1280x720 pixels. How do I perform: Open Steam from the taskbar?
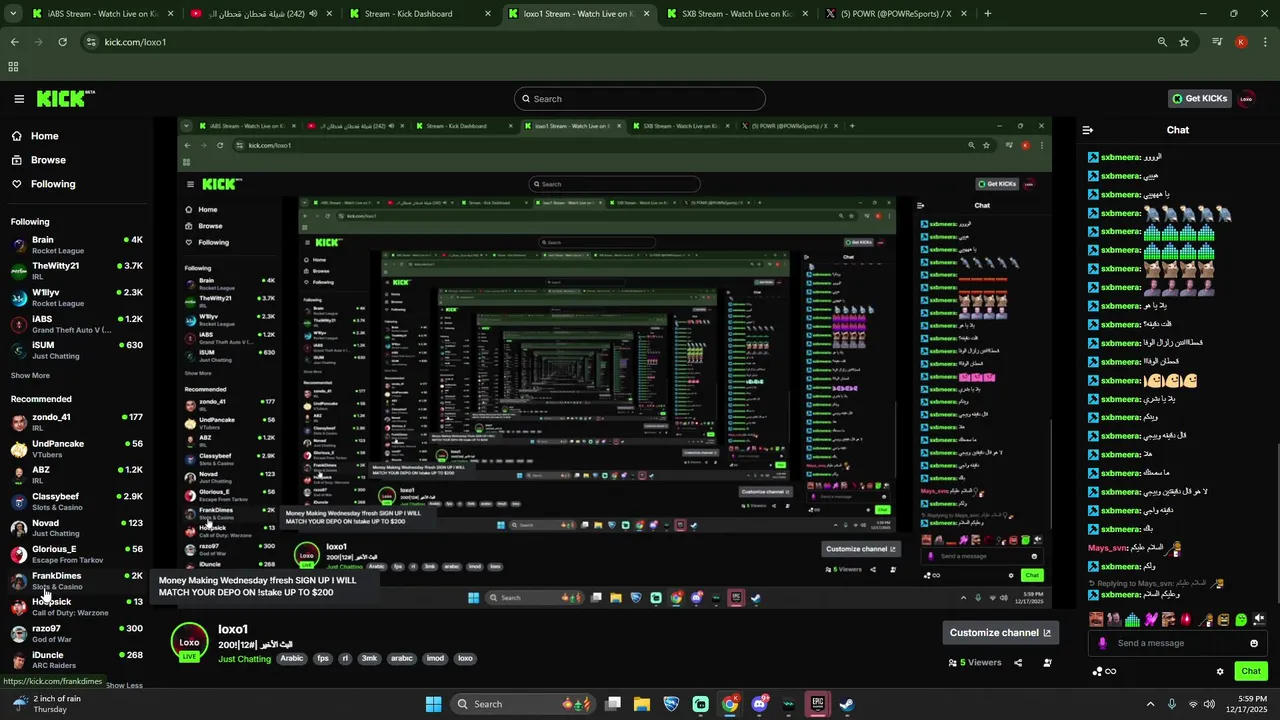tap(846, 704)
